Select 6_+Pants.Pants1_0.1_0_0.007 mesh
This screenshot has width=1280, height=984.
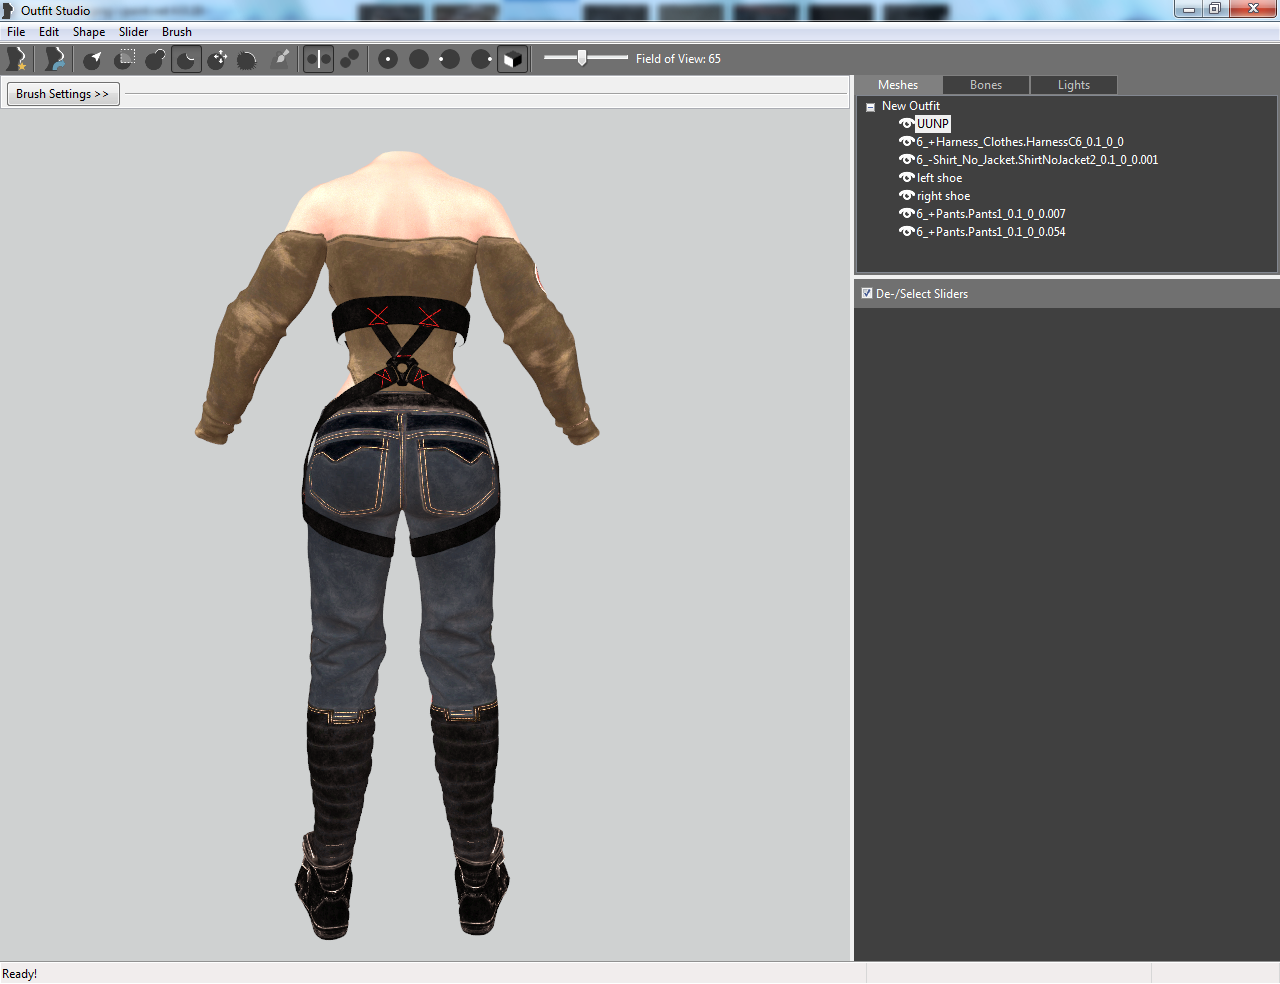click(991, 214)
